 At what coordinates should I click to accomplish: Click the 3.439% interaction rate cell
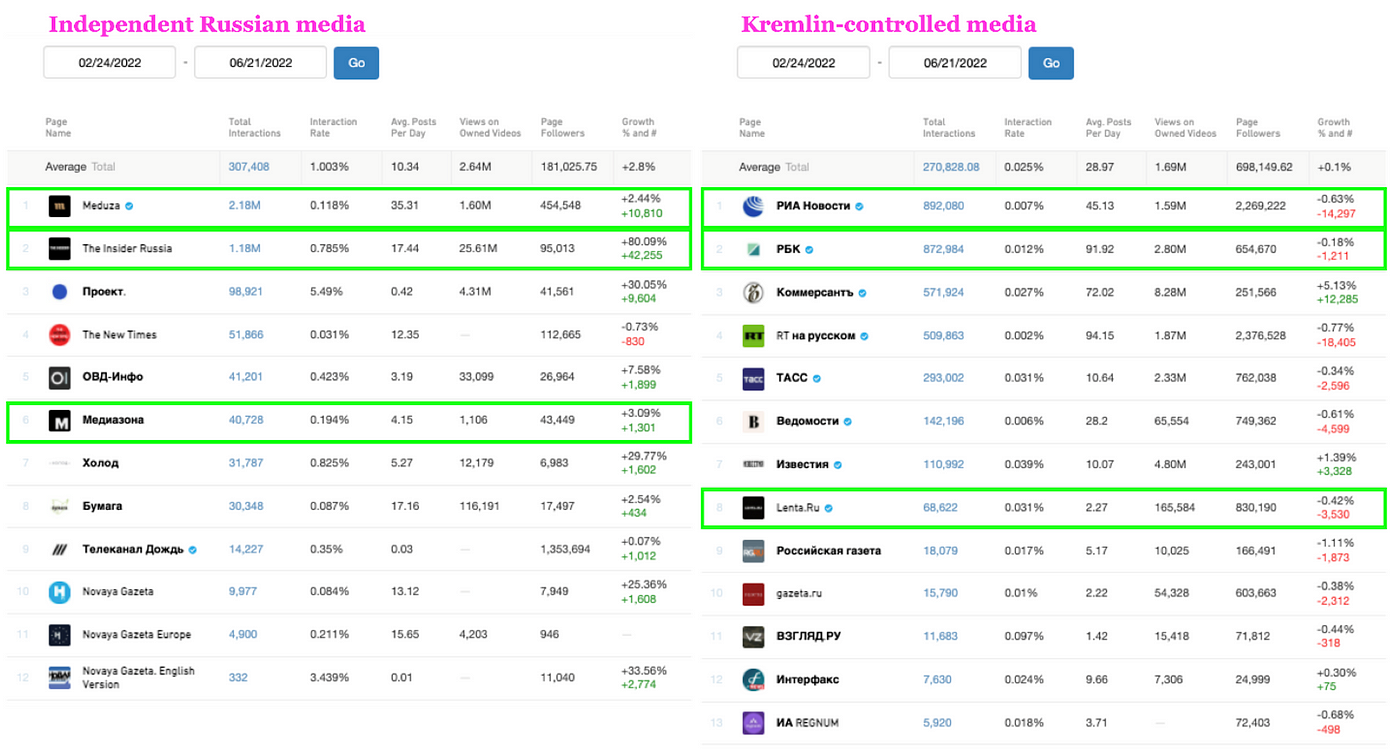[329, 678]
